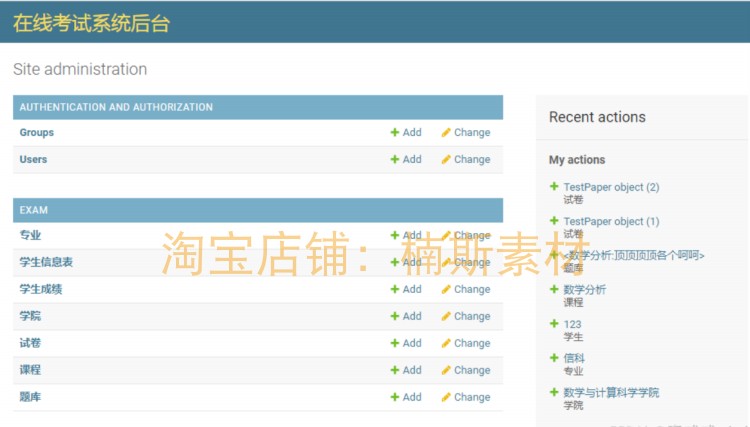Open the 学院 model link

coord(30,316)
